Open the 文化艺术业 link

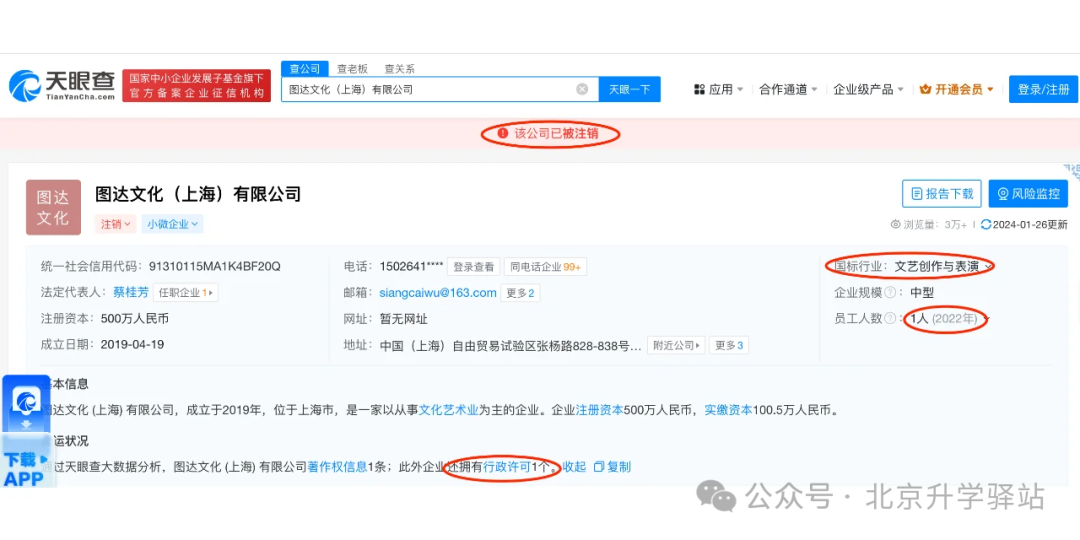pyautogui.click(x=448, y=410)
